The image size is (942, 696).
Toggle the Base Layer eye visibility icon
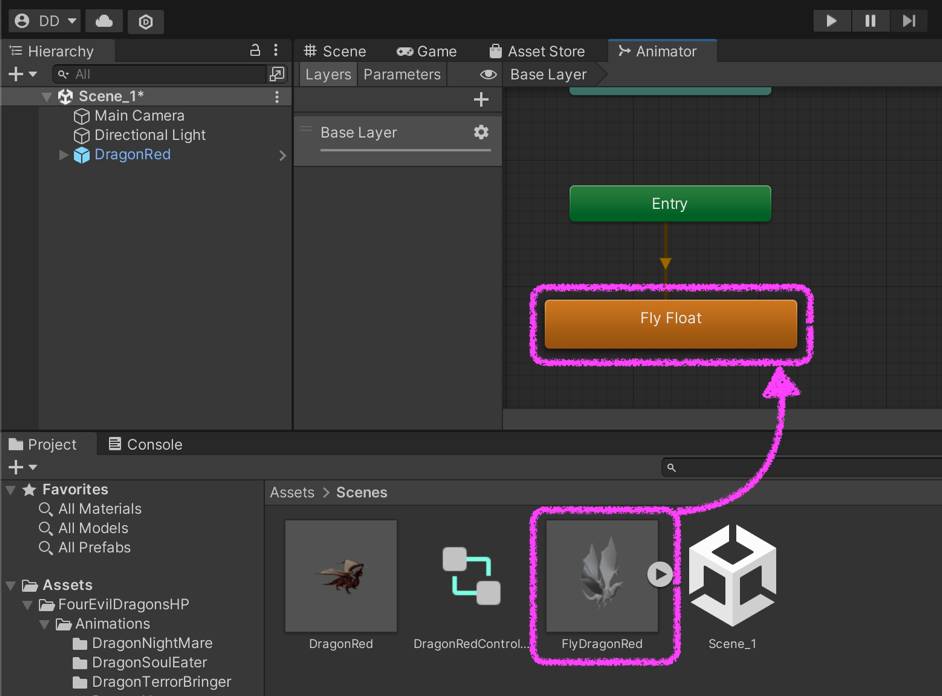(x=488, y=75)
